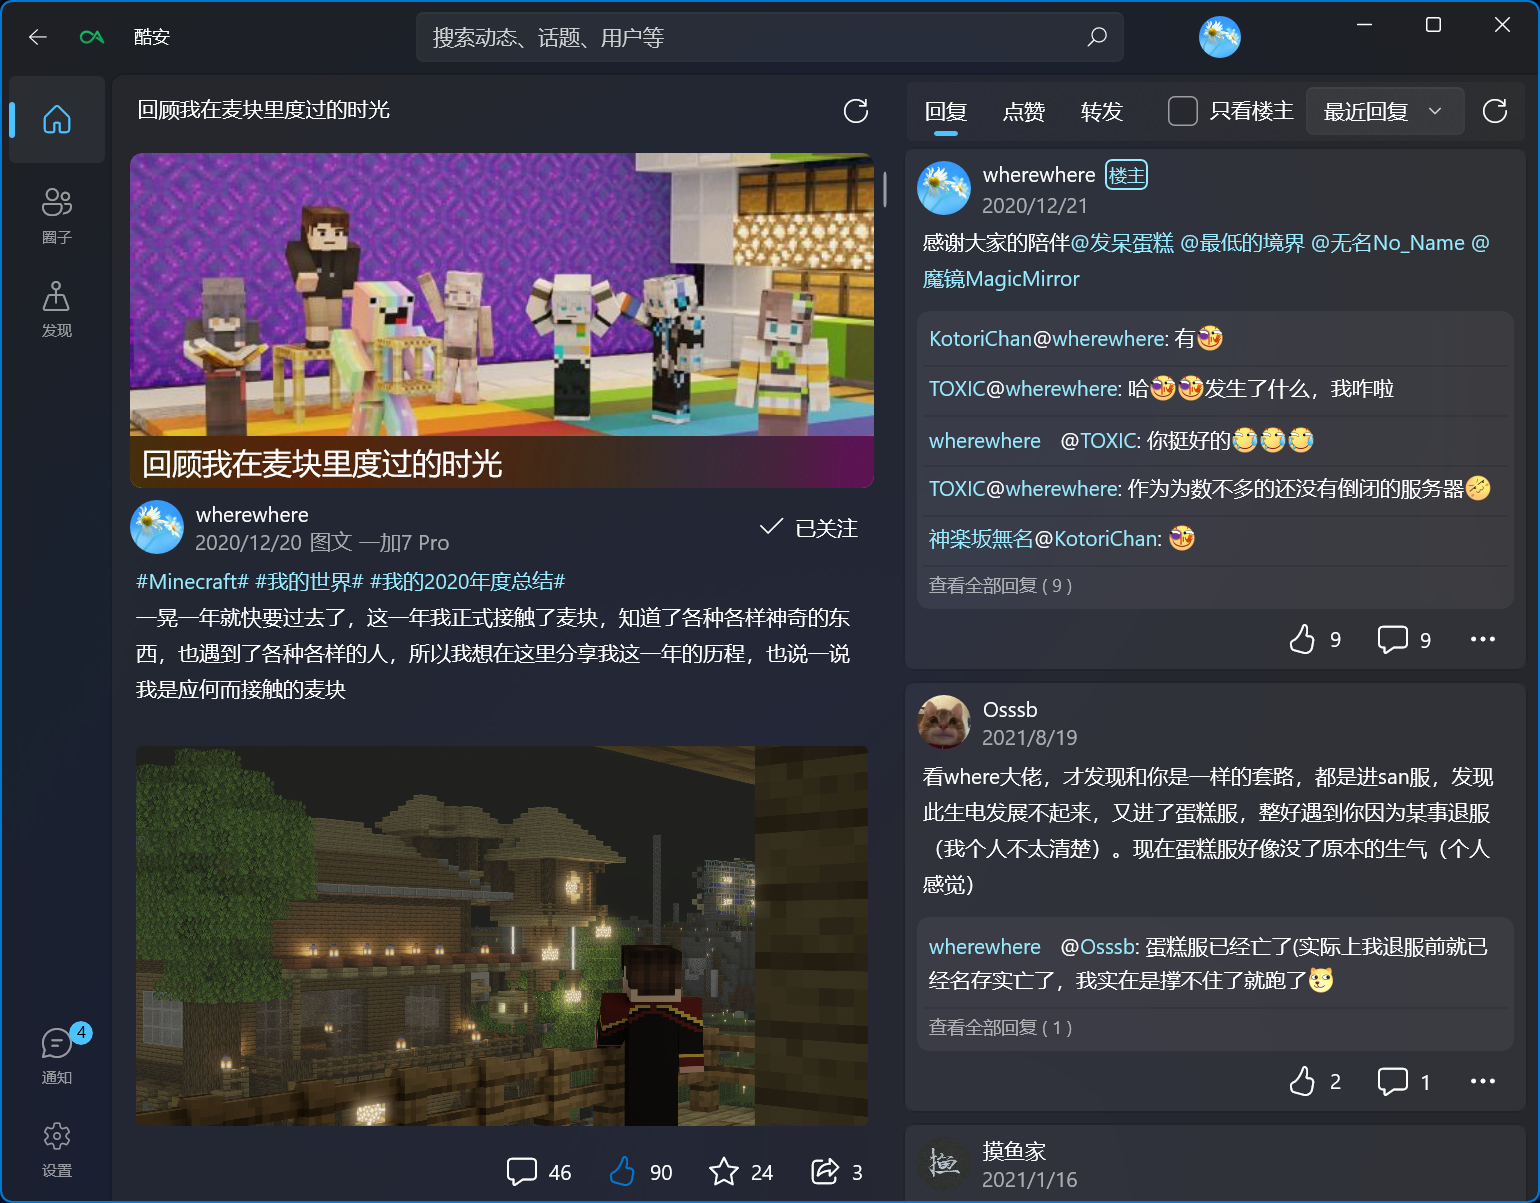Favorite the post with star icon
Viewport: 1540px width, 1203px height.
point(724,1172)
